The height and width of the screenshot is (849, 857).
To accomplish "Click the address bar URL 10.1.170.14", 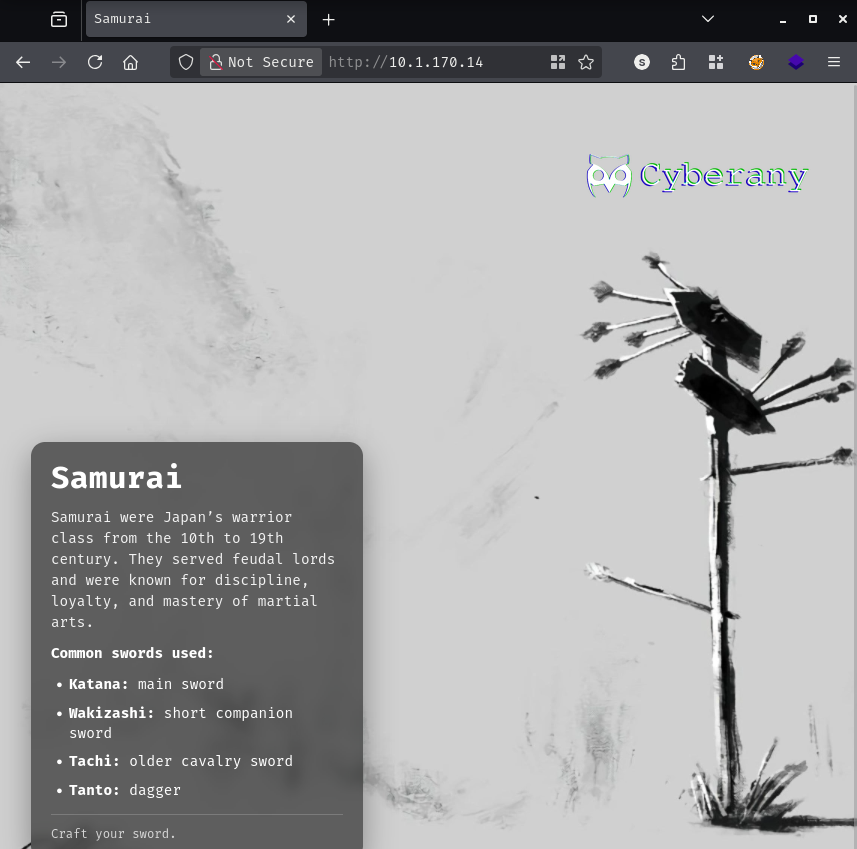I will pos(435,62).
